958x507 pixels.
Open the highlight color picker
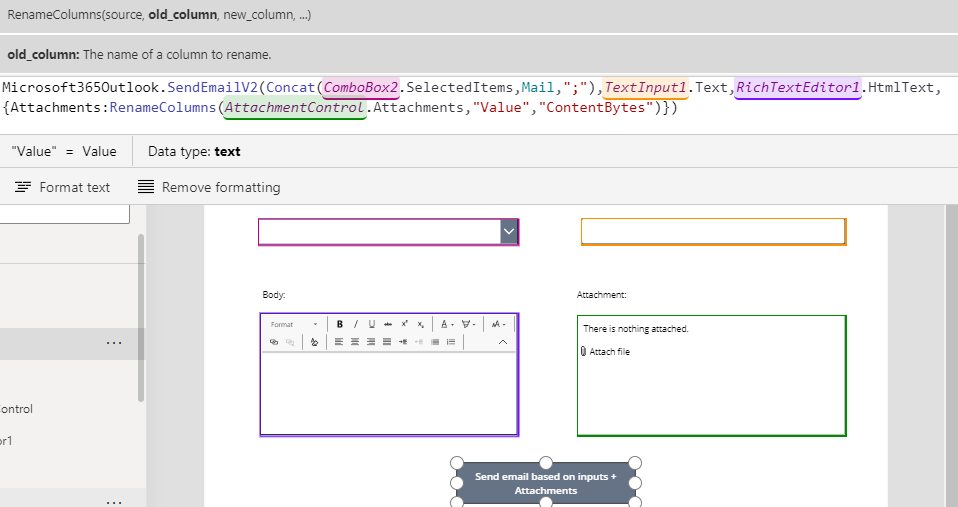(x=468, y=324)
